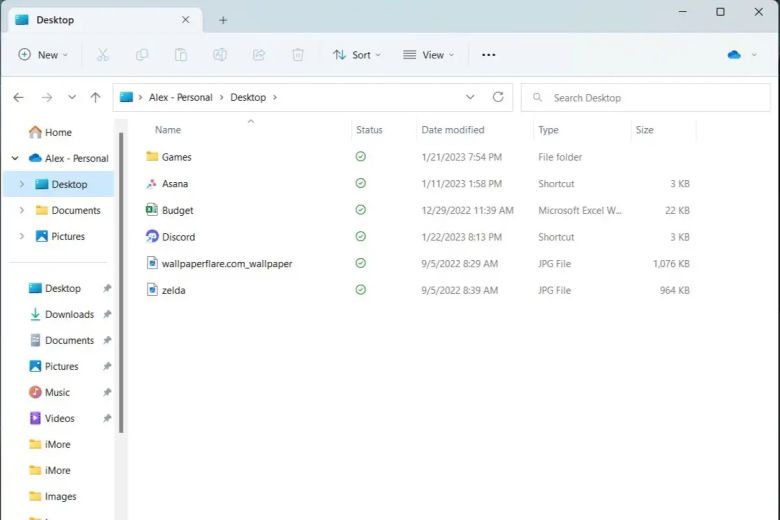Click the Copy icon in toolbar
The image size is (780, 520).
click(142, 55)
